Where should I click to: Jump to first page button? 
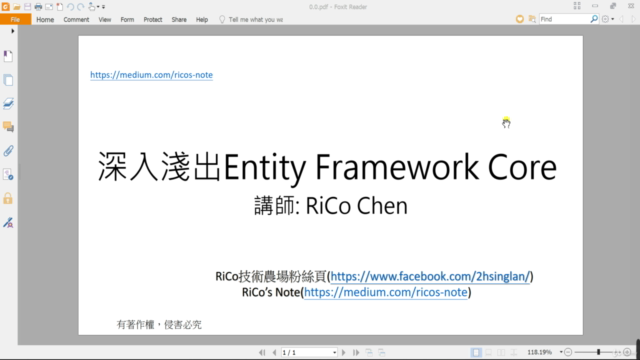tap(262, 352)
